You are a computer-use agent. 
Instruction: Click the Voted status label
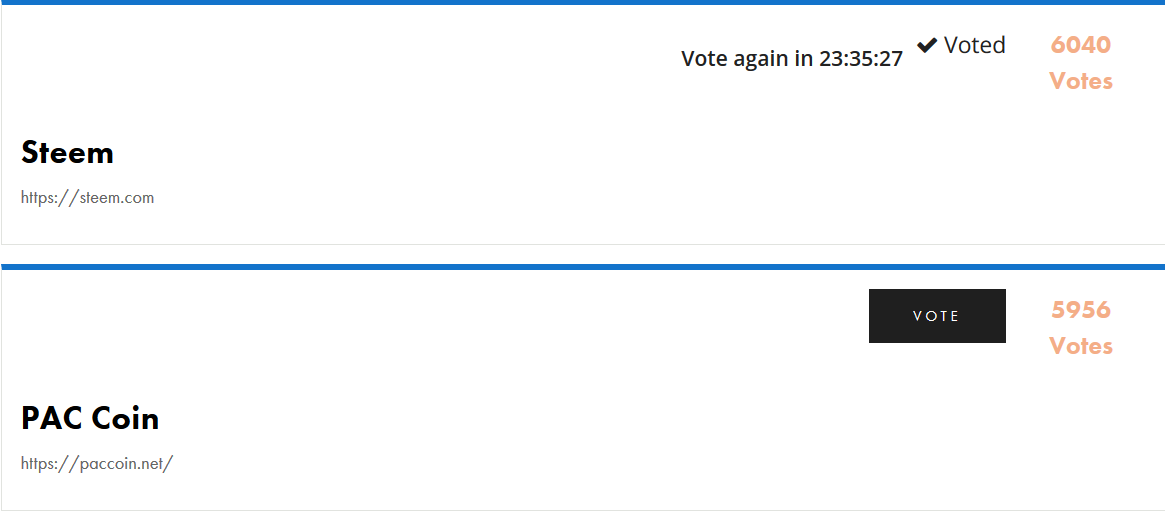(974, 45)
